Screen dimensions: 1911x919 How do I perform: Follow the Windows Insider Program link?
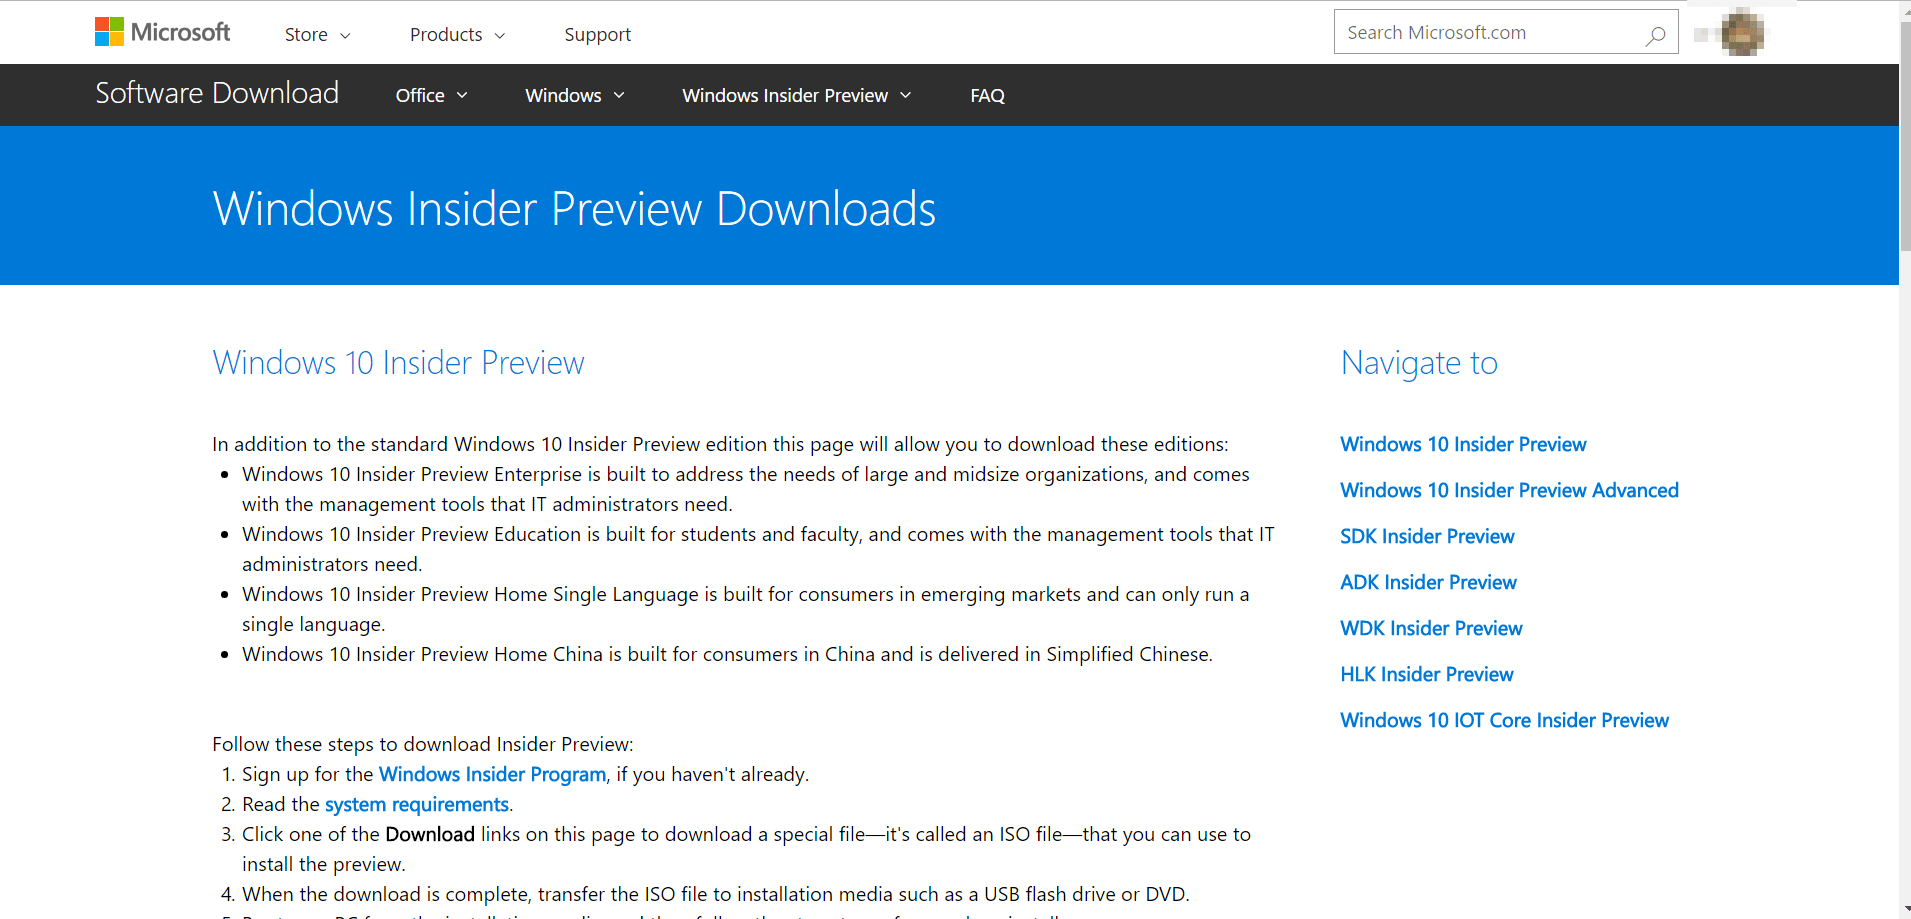tap(492, 775)
